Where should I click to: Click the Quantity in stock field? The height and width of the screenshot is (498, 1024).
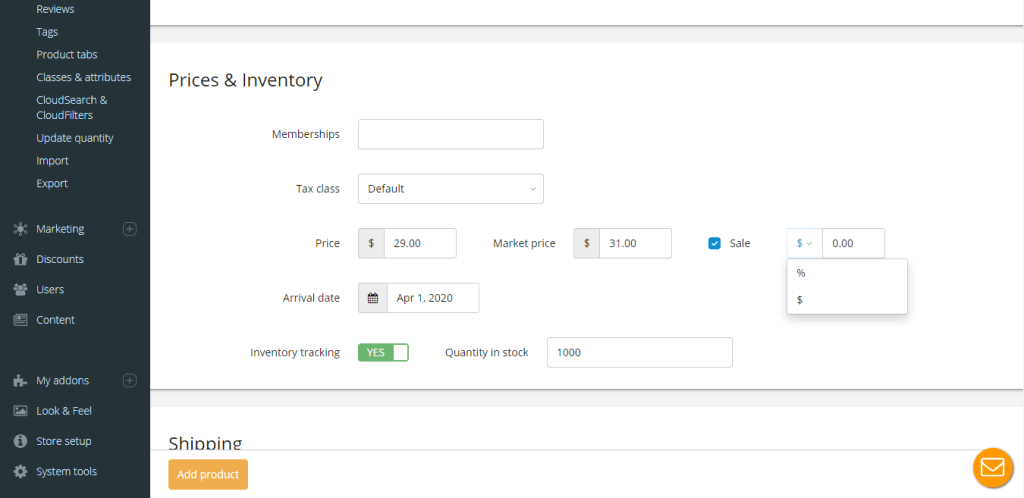click(x=640, y=352)
